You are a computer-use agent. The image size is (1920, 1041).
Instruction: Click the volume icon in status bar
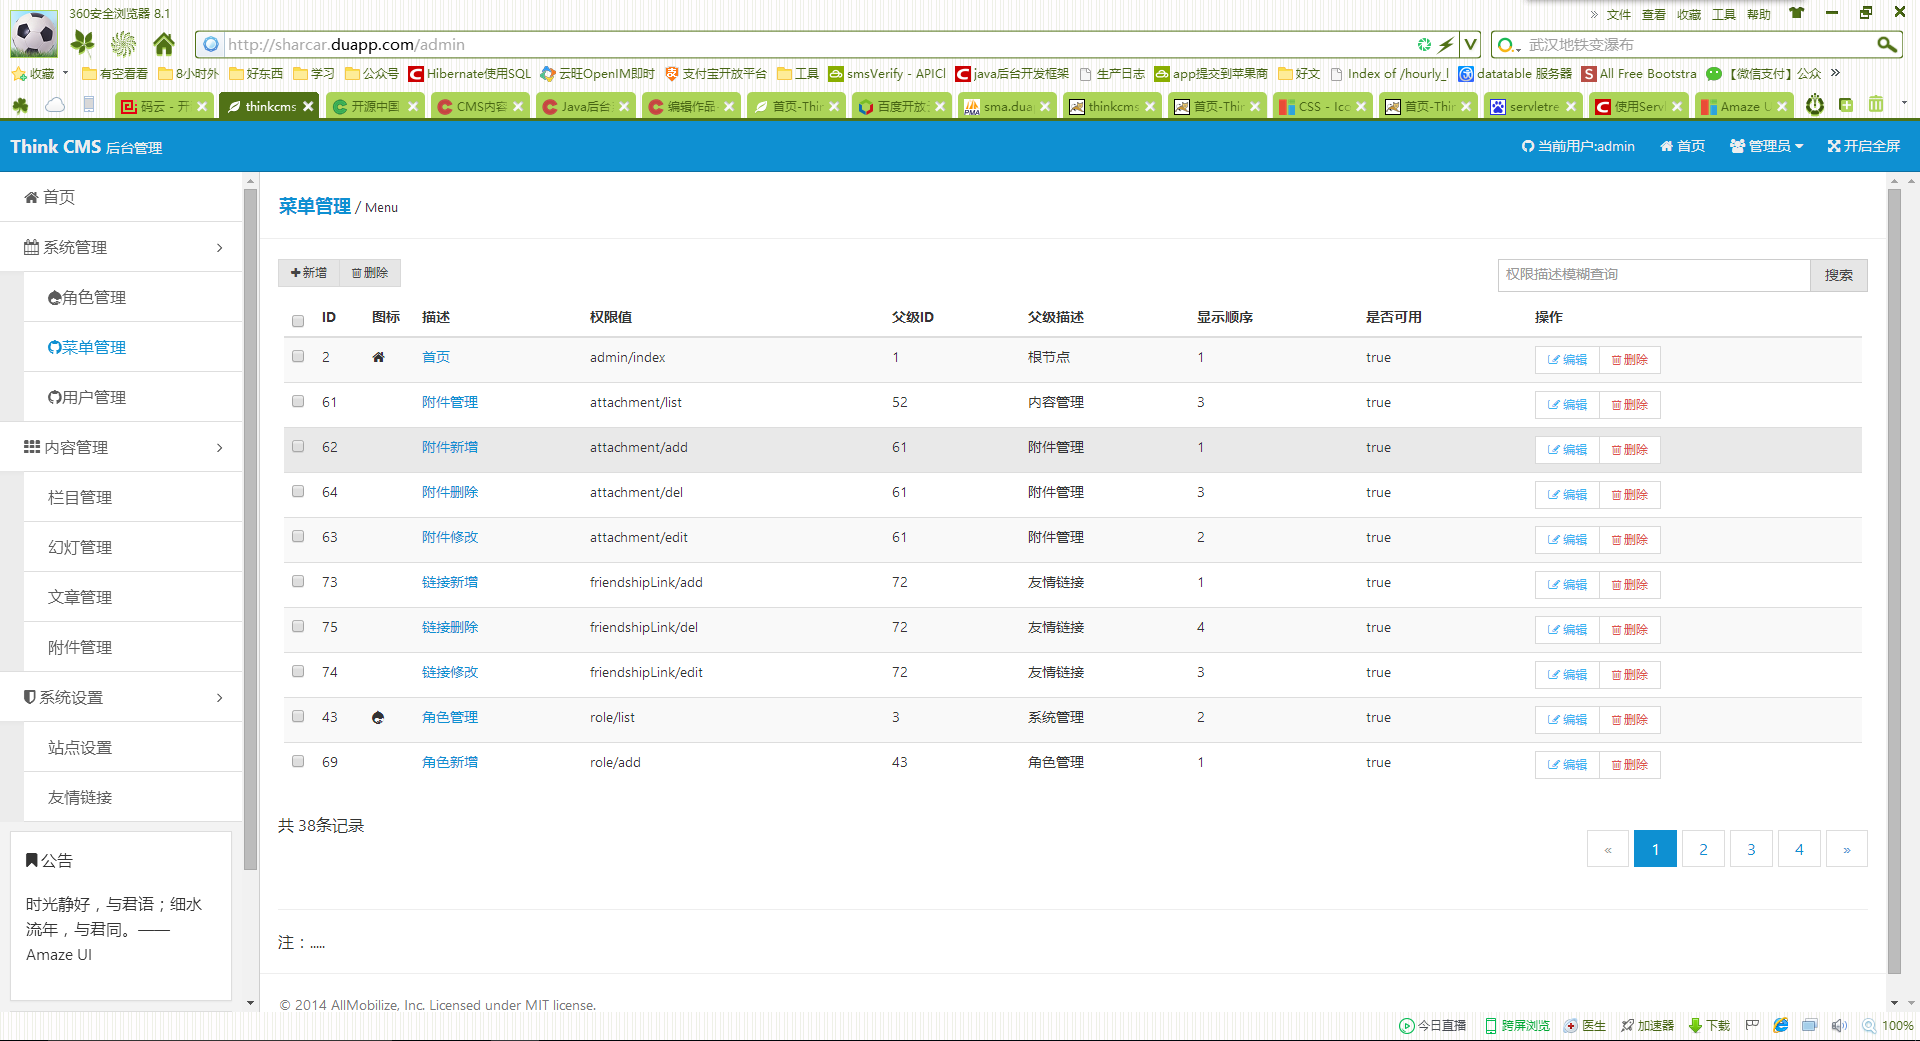pyautogui.click(x=1839, y=1025)
